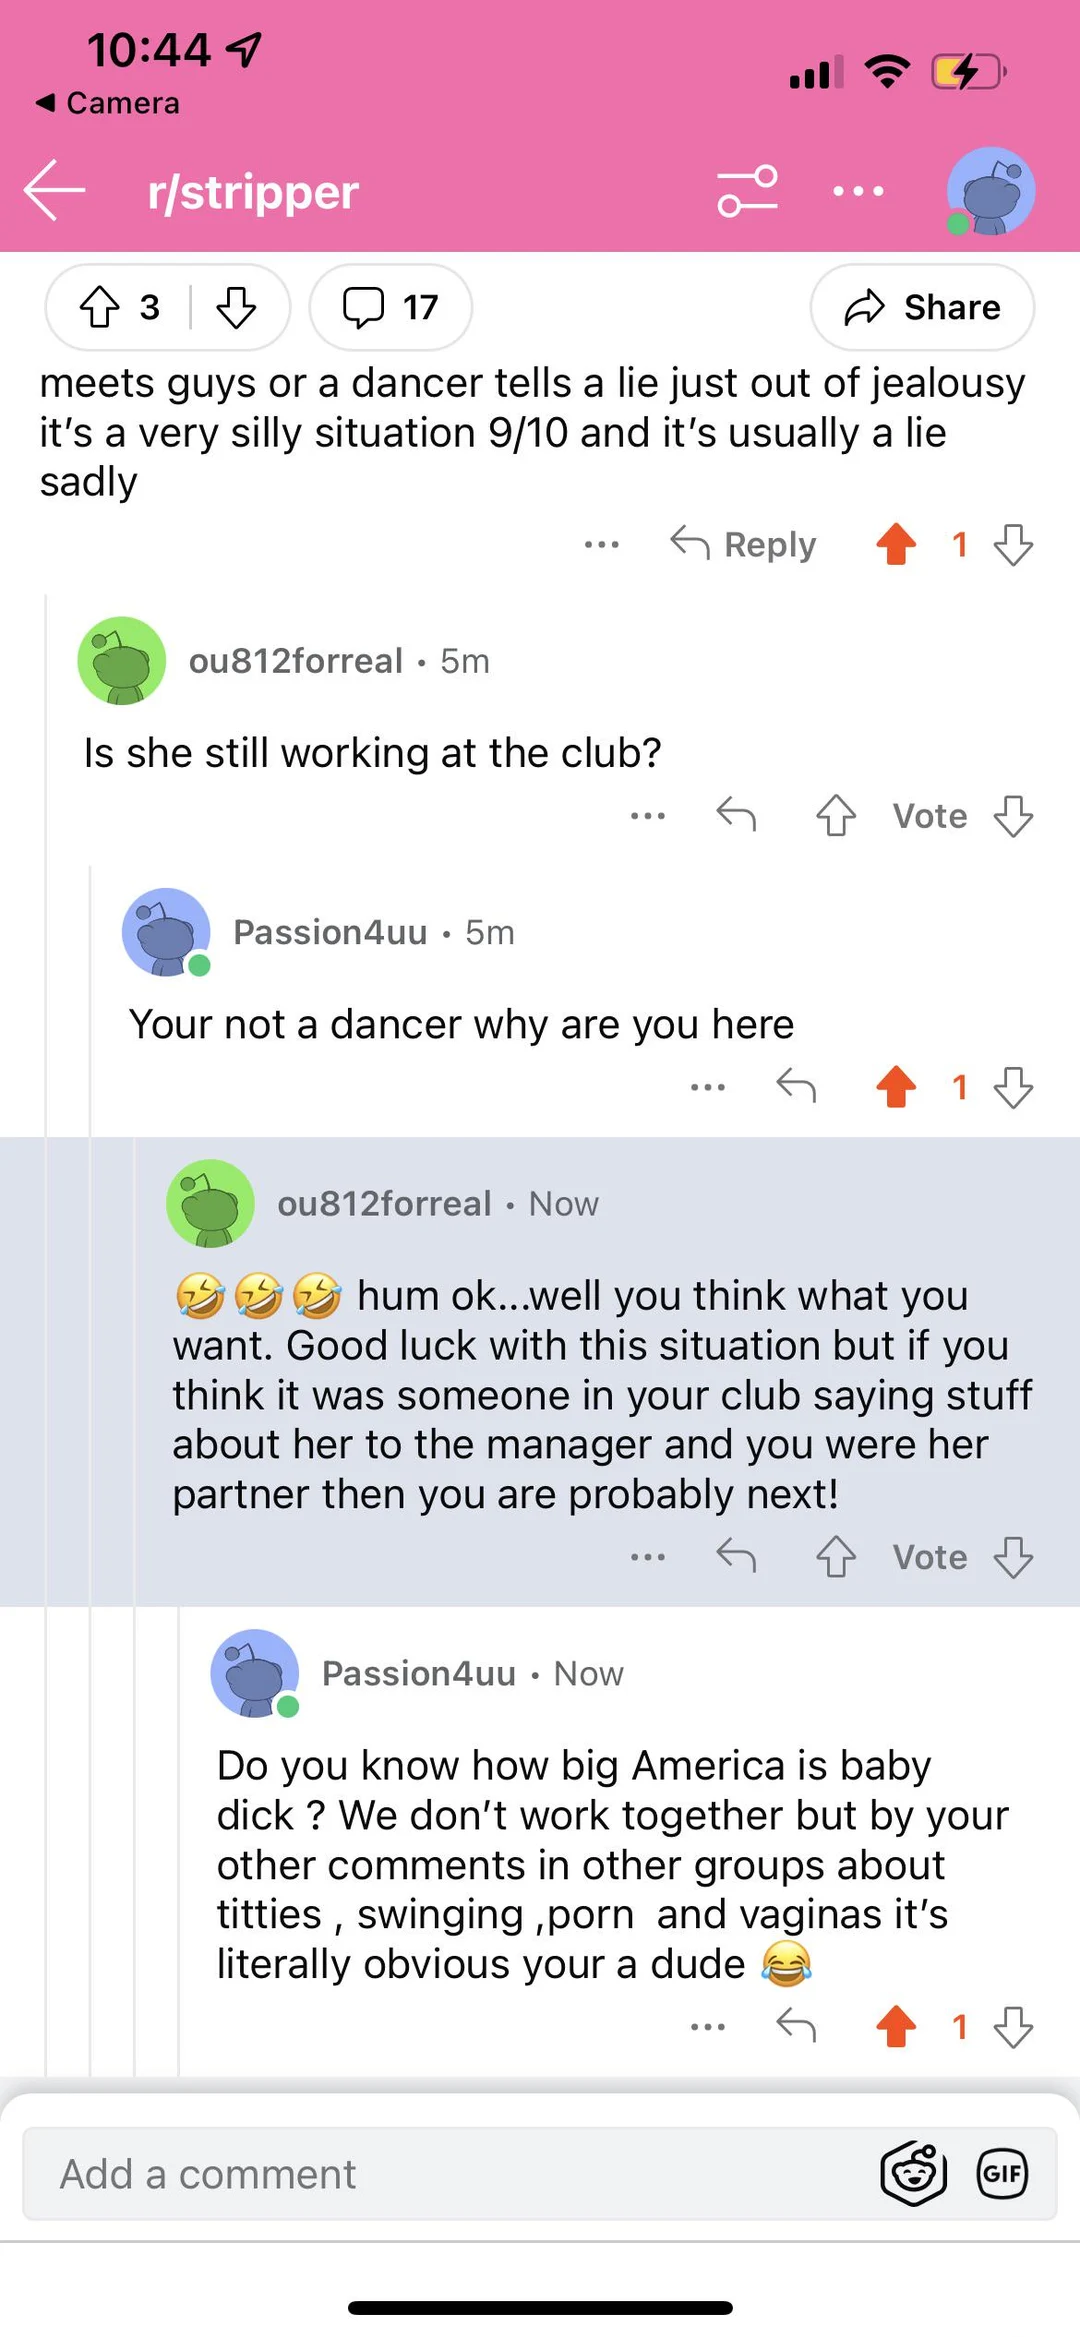Tap reply arrow on "Your not a dancer" comment
The height and width of the screenshot is (2337, 1080).
796,1086
